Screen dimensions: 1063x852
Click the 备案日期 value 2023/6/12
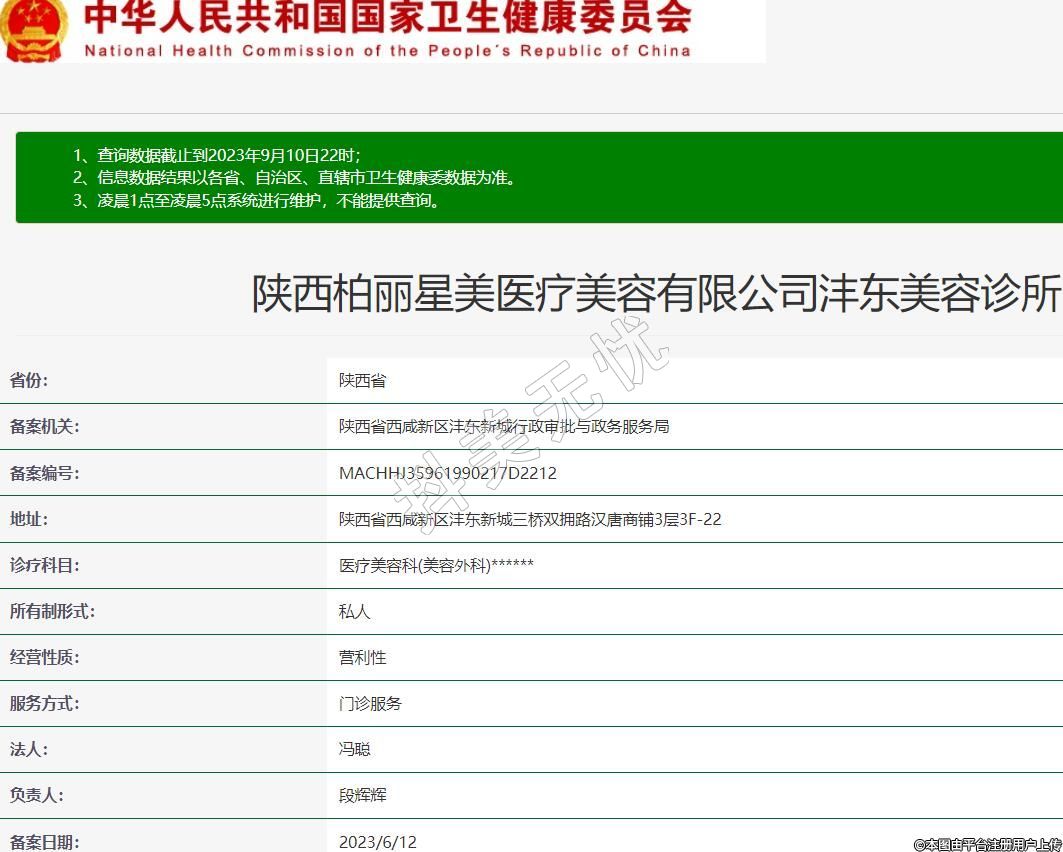(378, 842)
